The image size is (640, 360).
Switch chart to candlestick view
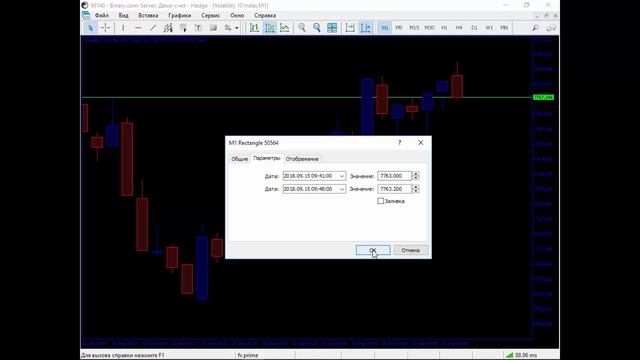[269, 28]
